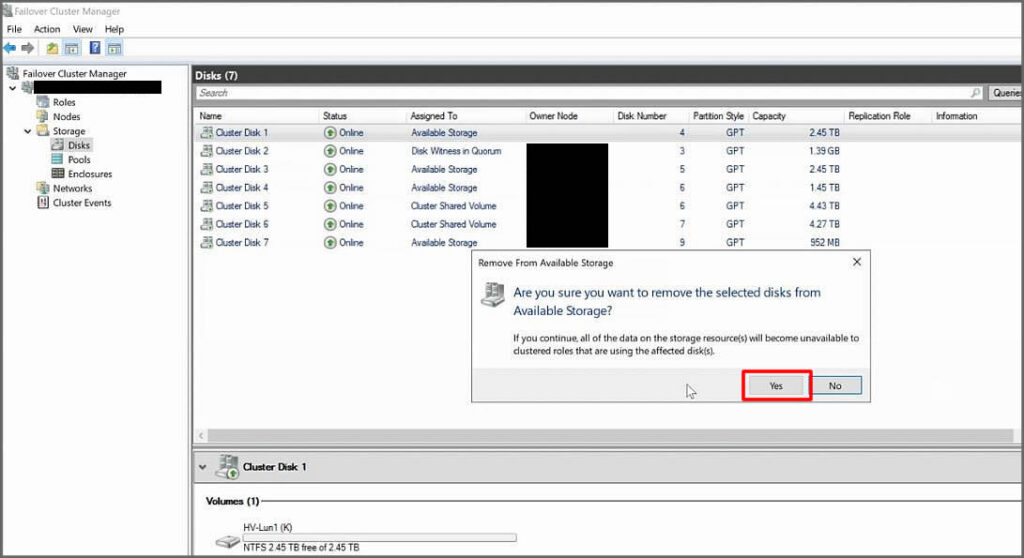Click the HV-Lun1 volume usage bar
The height and width of the screenshot is (558, 1024).
(x=379, y=538)
